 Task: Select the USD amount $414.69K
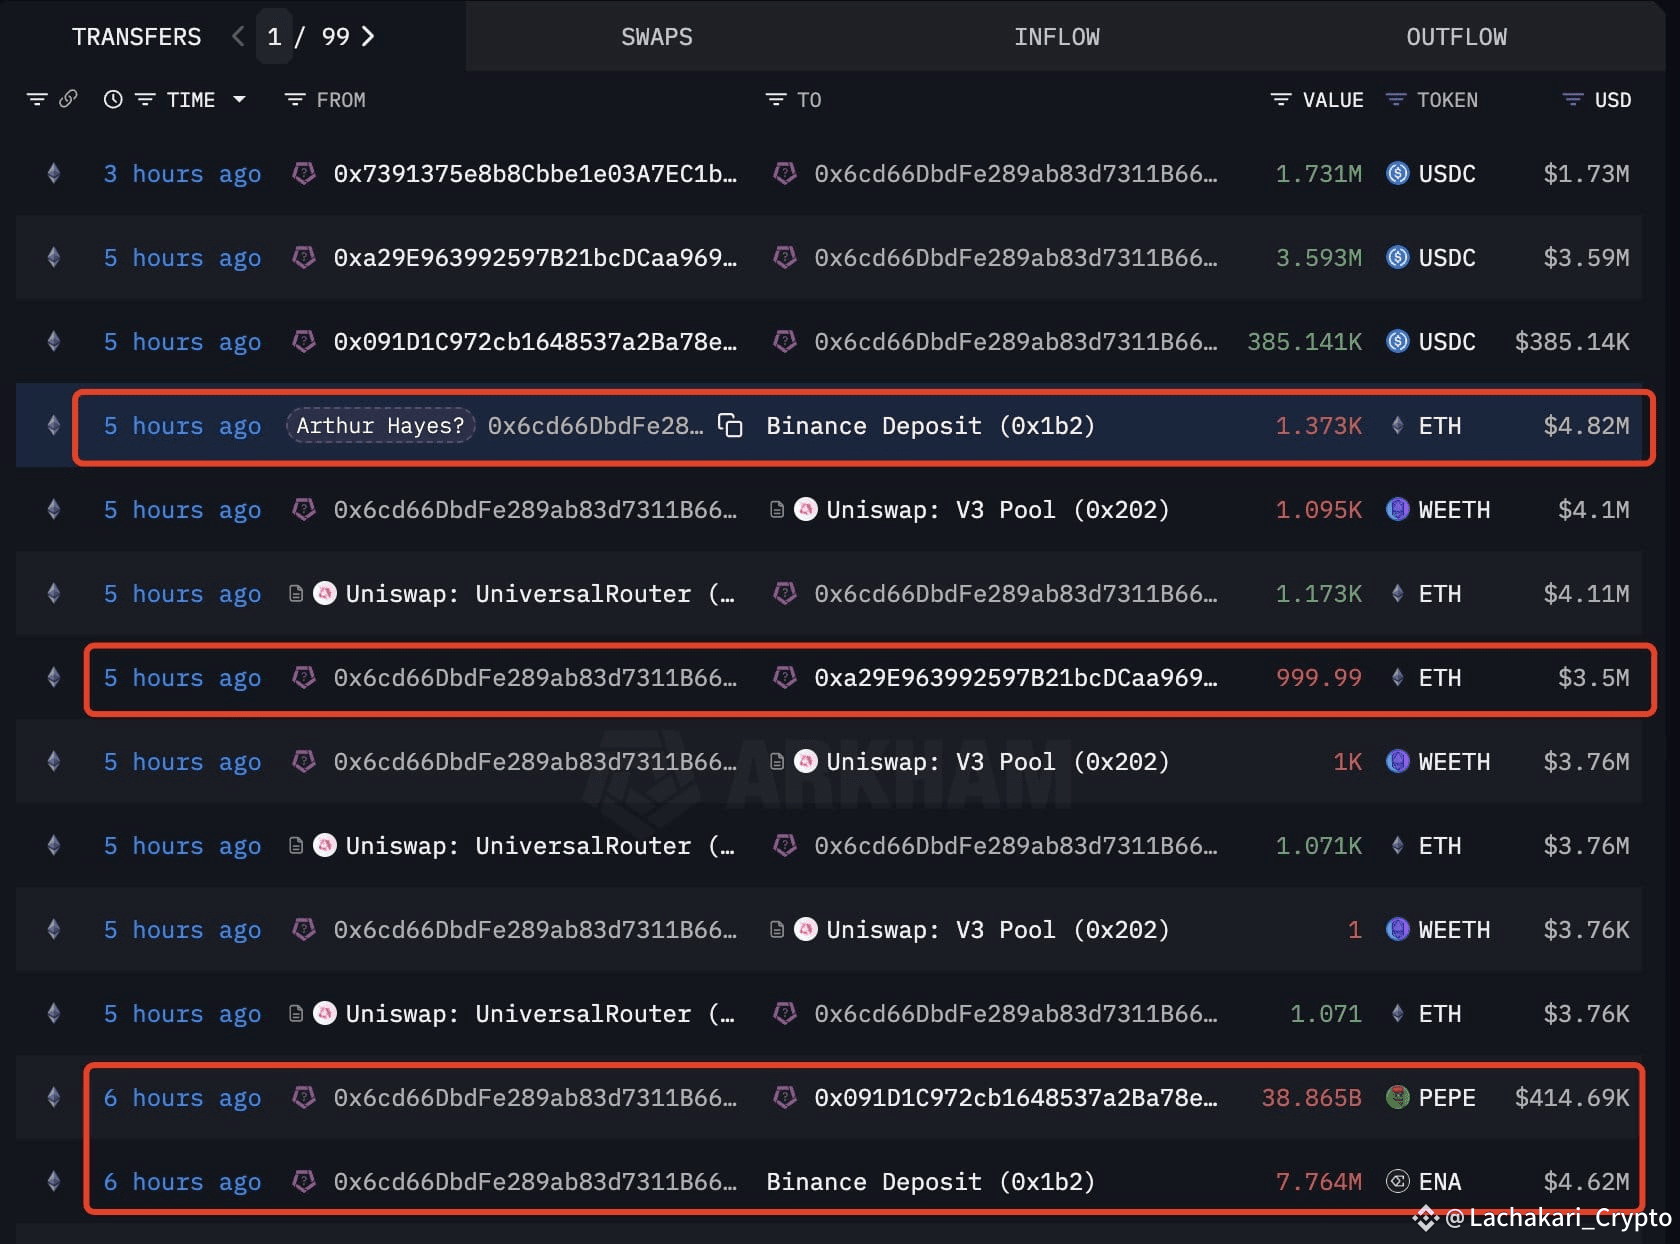point(1572,1098)
